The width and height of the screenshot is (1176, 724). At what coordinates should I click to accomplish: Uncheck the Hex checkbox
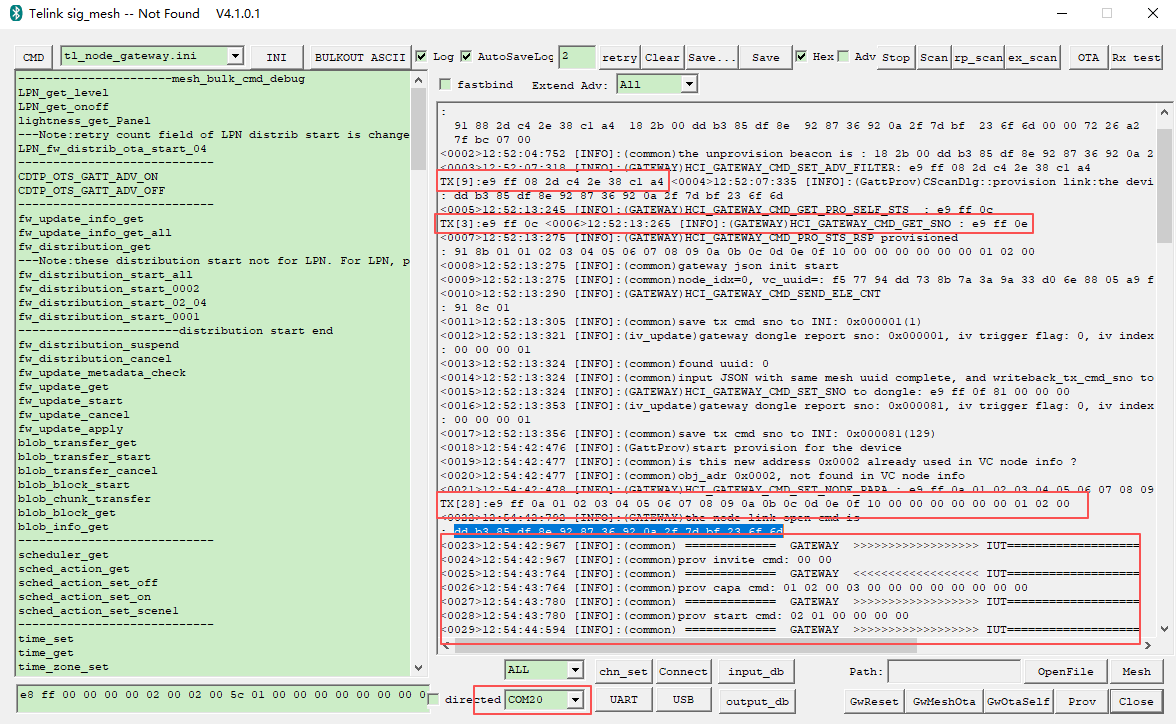pyautogui.click(x=802, y=57)
